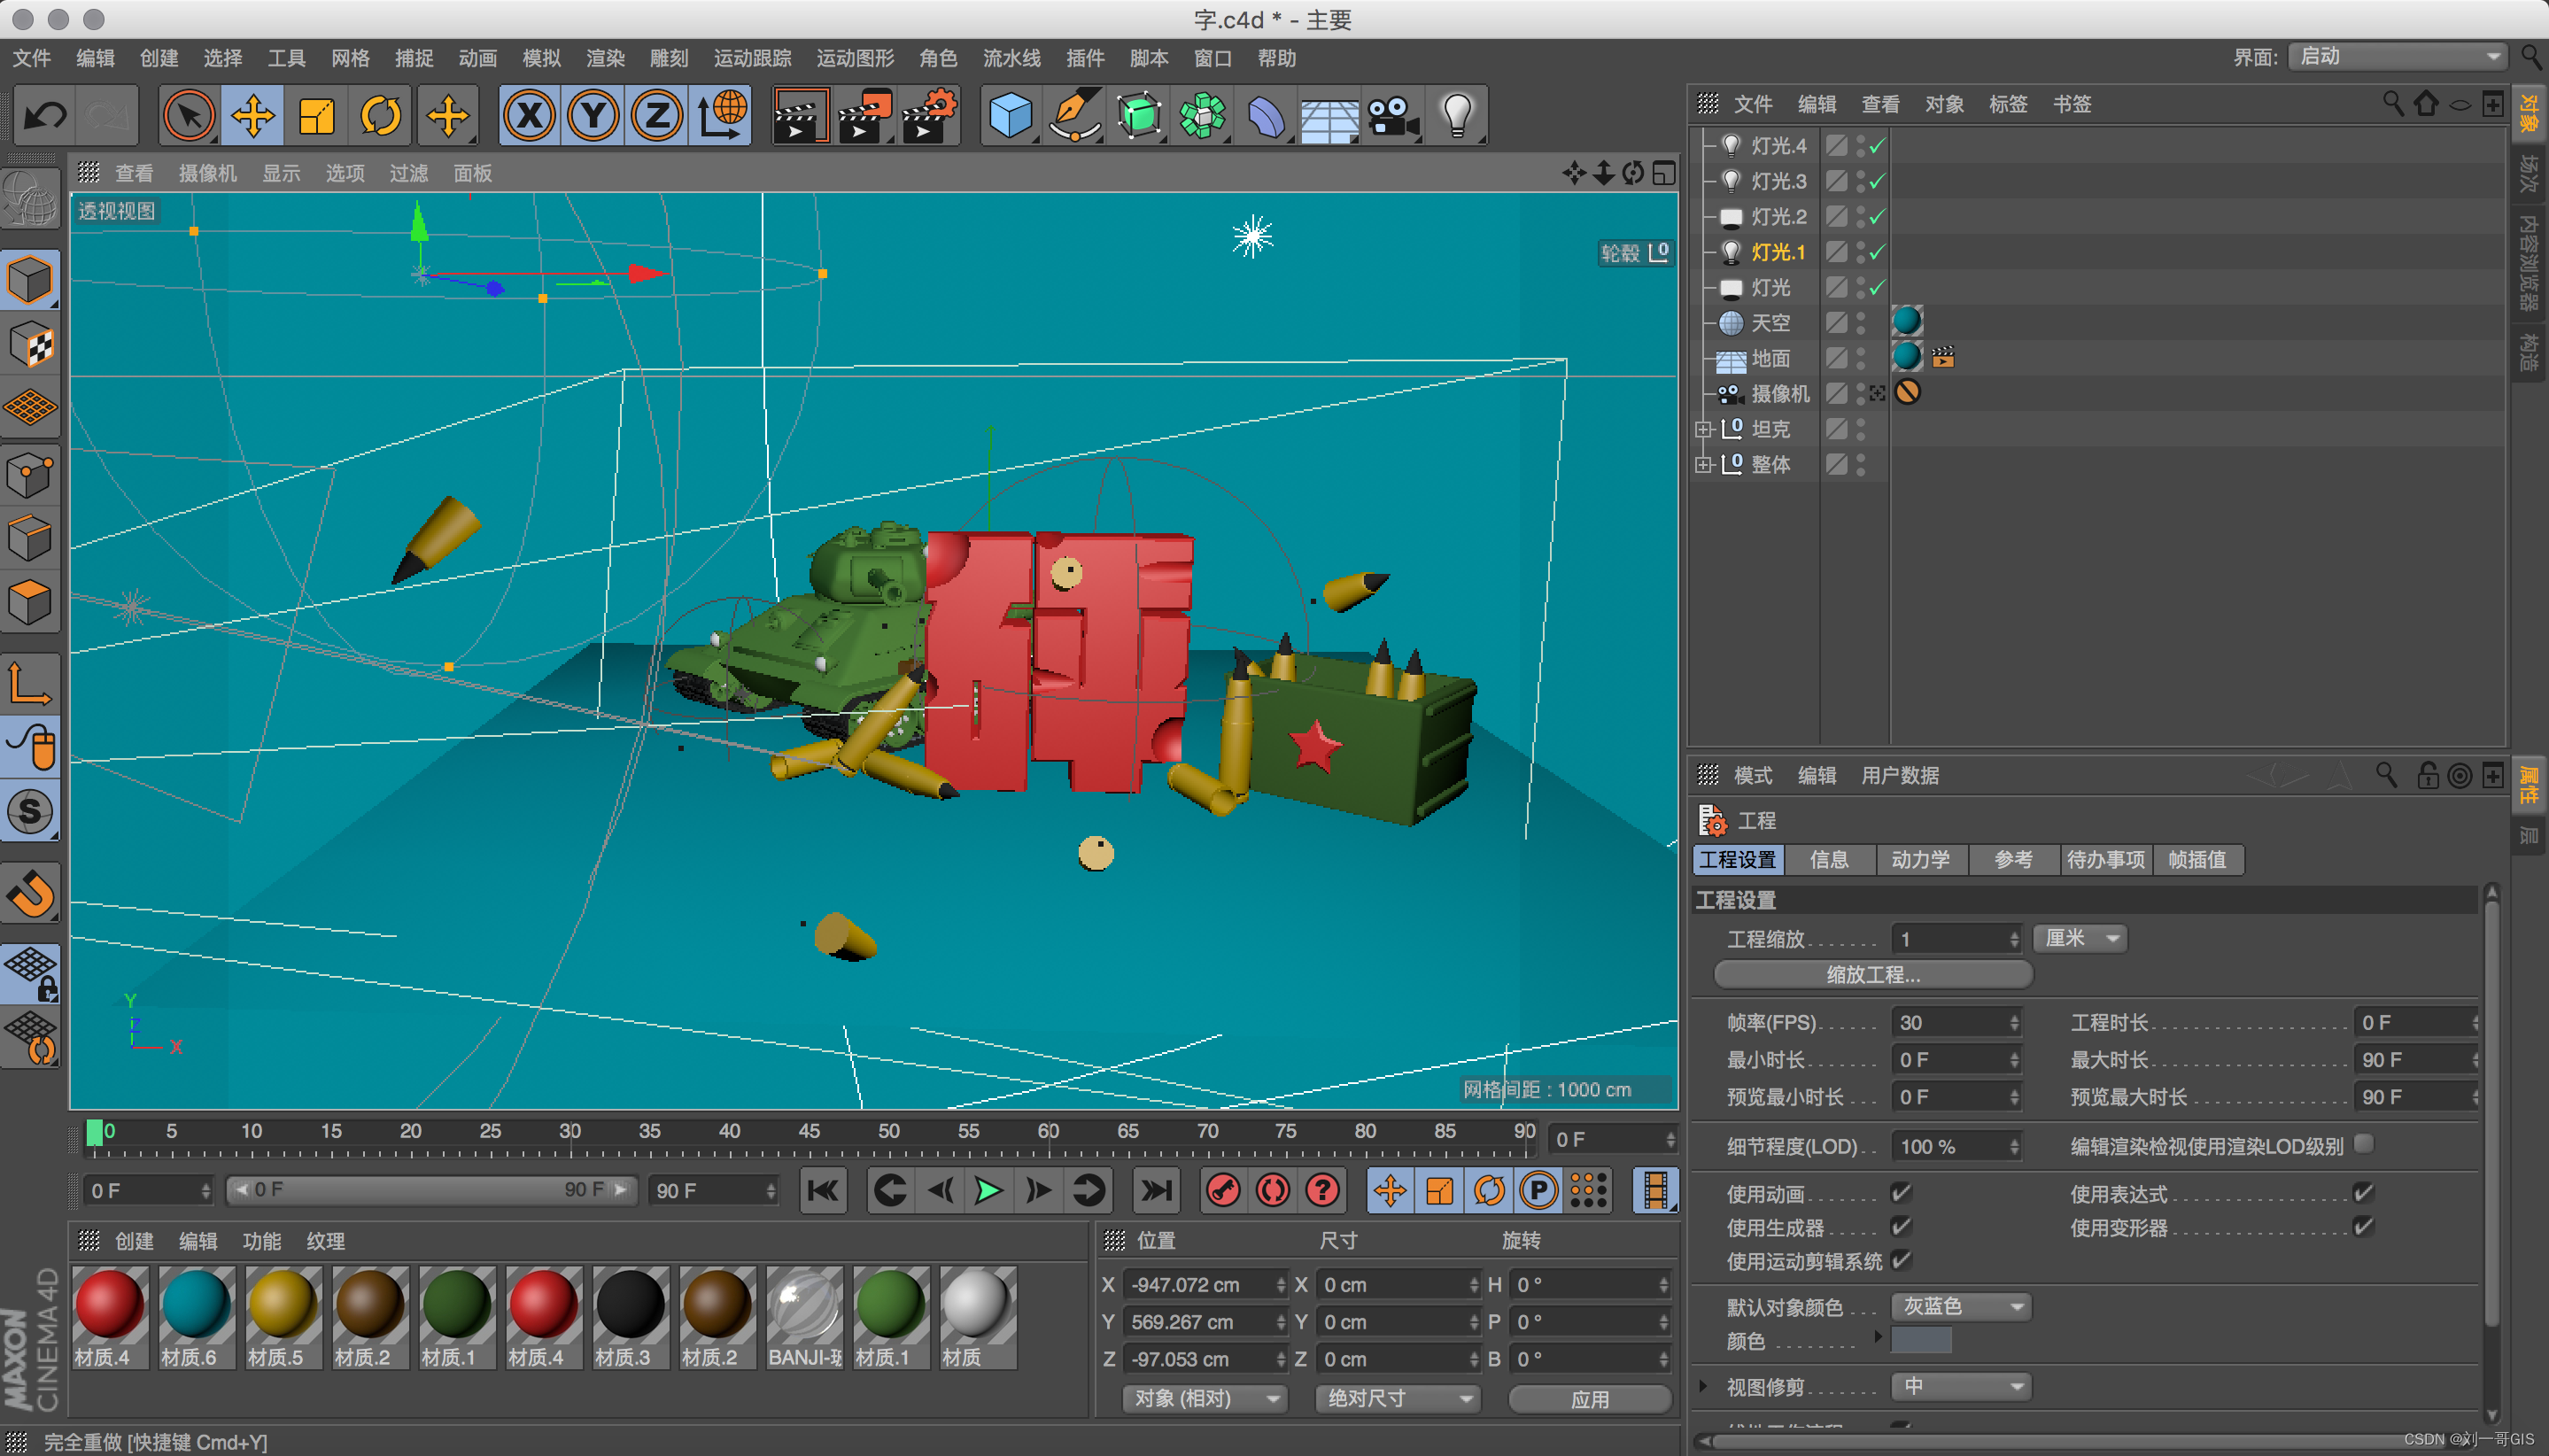The width and height of the screenshot is (2549, 1456).
Task: Click the record active objects keyframe button
Action: pyautogui.click(x=1223, y=1190)
